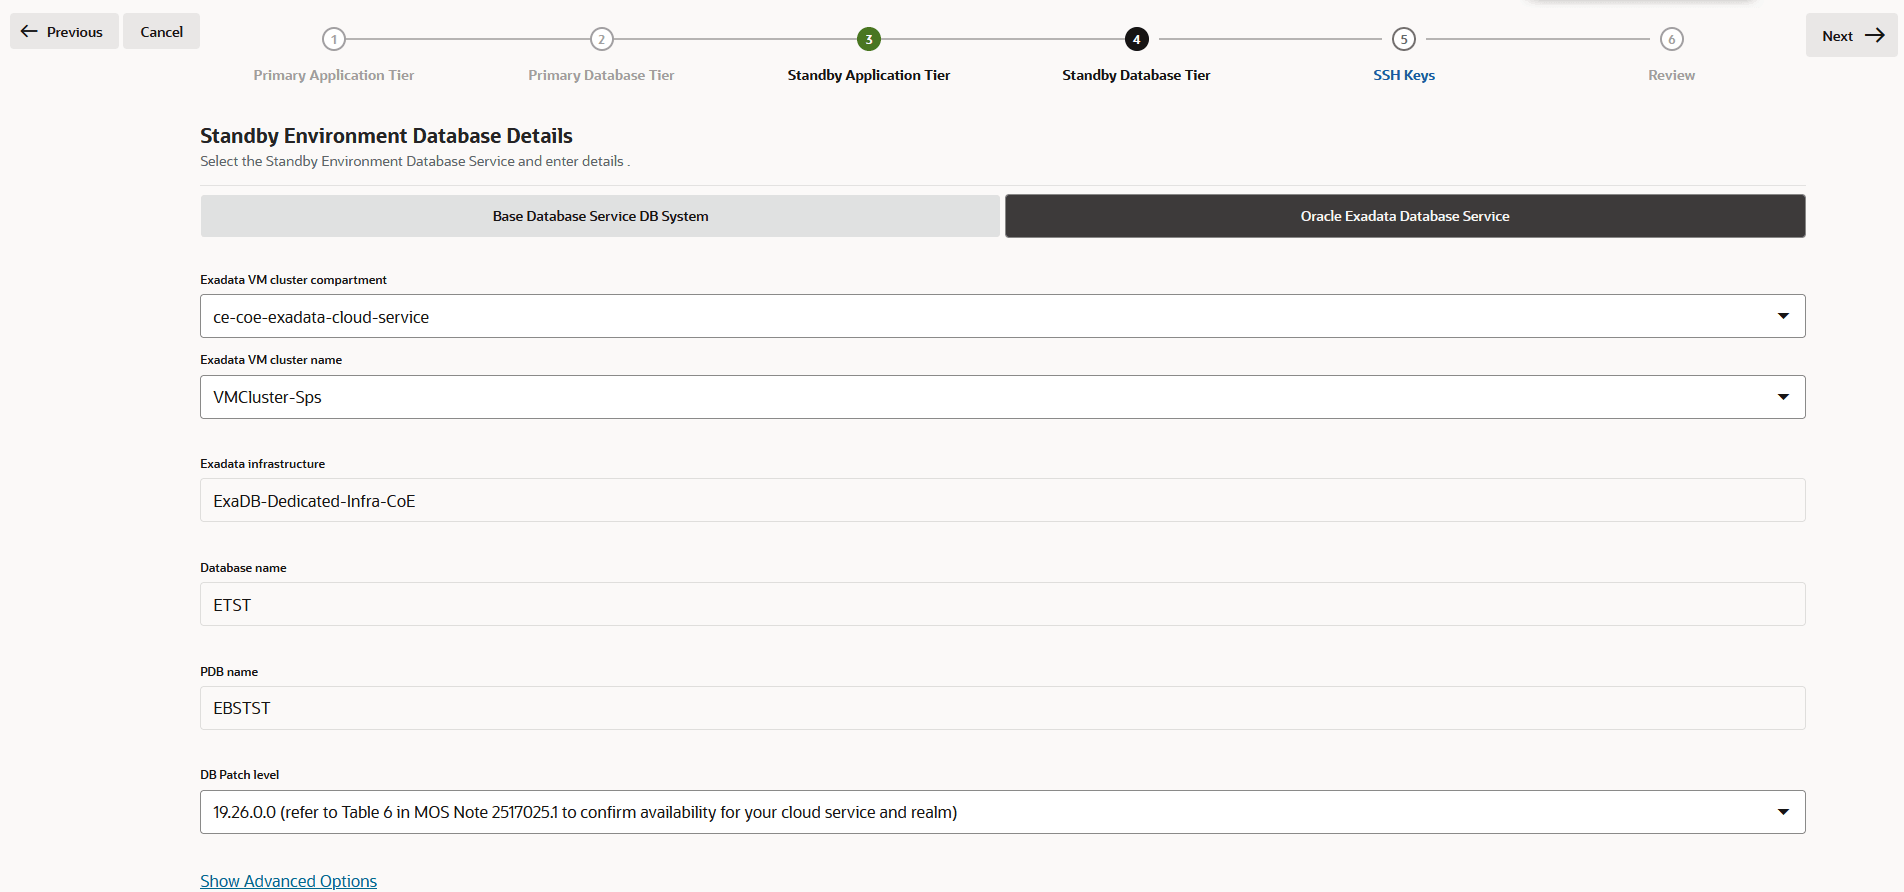Jump to the SSH Keys step label
Screen dimensions: 1904x892
(x=1404, y=75)
